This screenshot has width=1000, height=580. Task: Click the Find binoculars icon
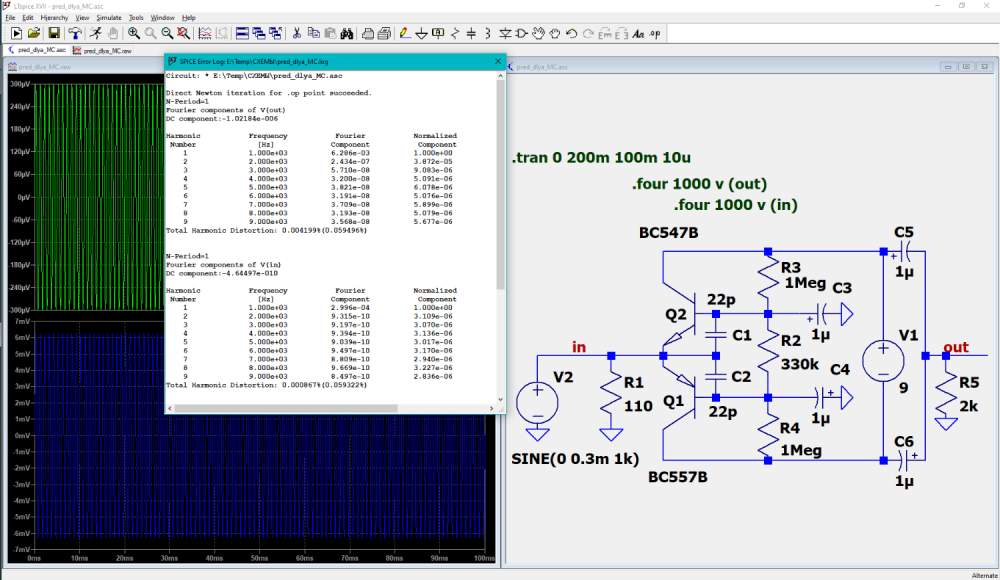coord(349,33)
